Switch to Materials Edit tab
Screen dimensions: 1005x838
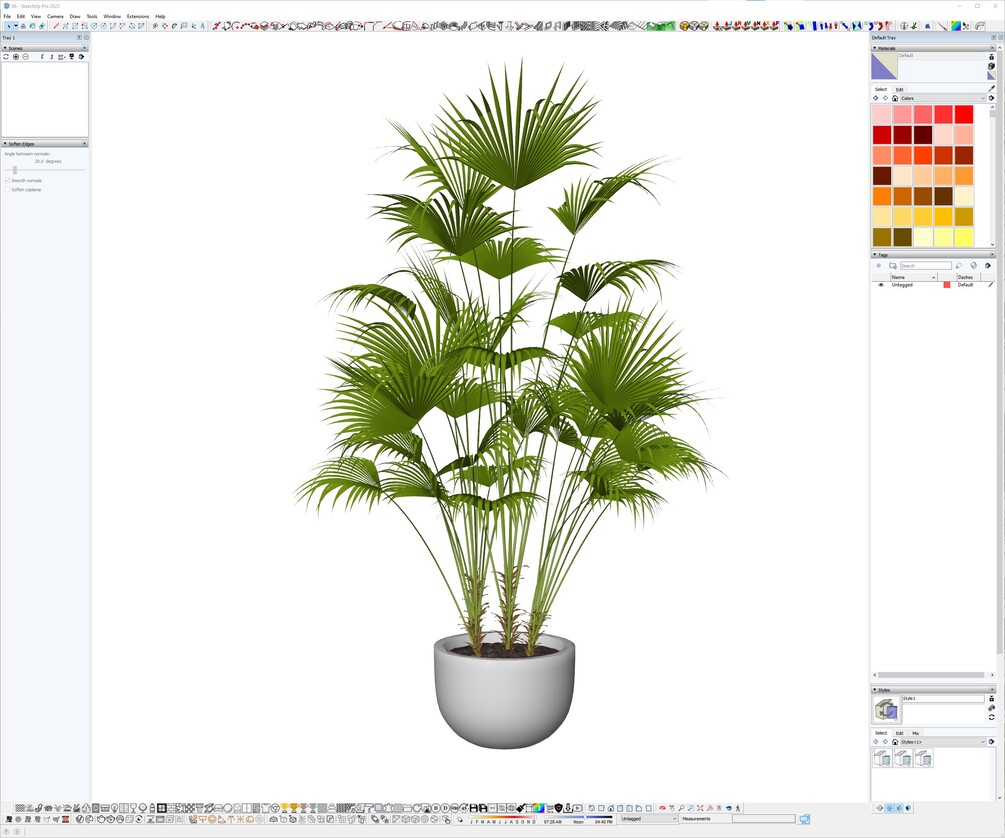coord(899,89)
